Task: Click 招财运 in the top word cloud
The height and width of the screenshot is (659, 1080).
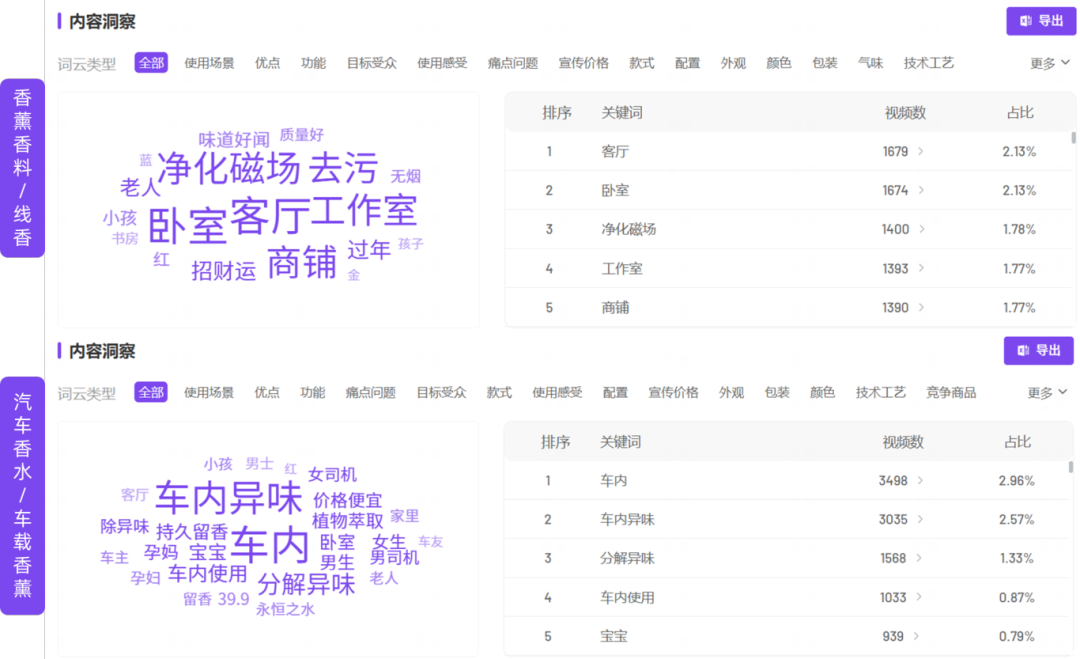Action: (x=223, y=271)
